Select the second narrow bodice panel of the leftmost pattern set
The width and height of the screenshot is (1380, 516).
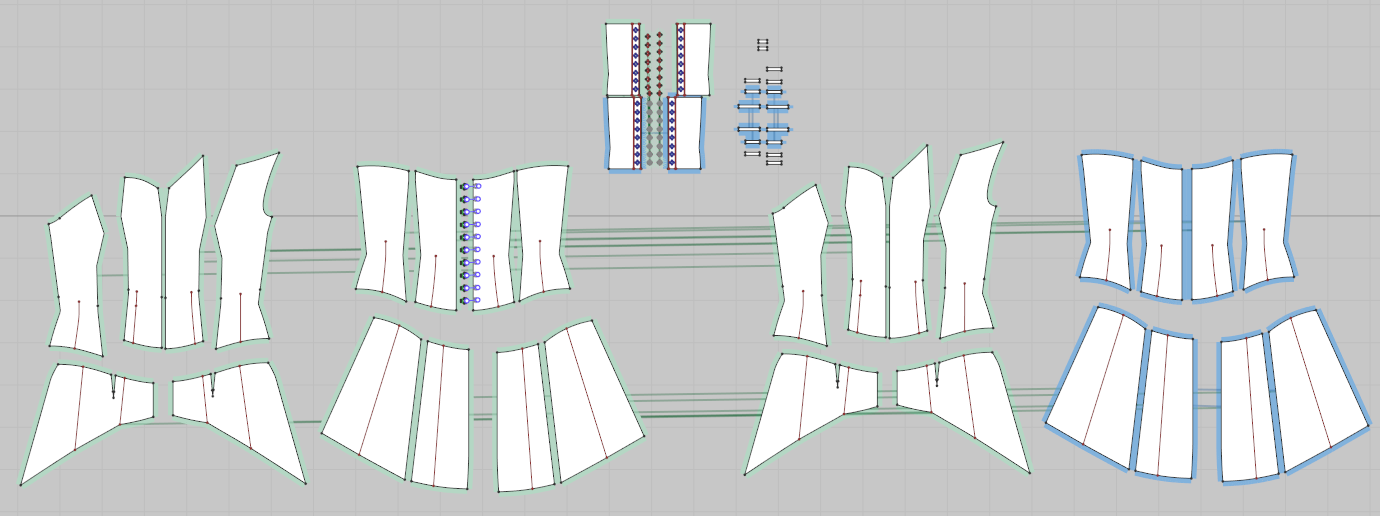pyautogui.click(x=142, y=262)
